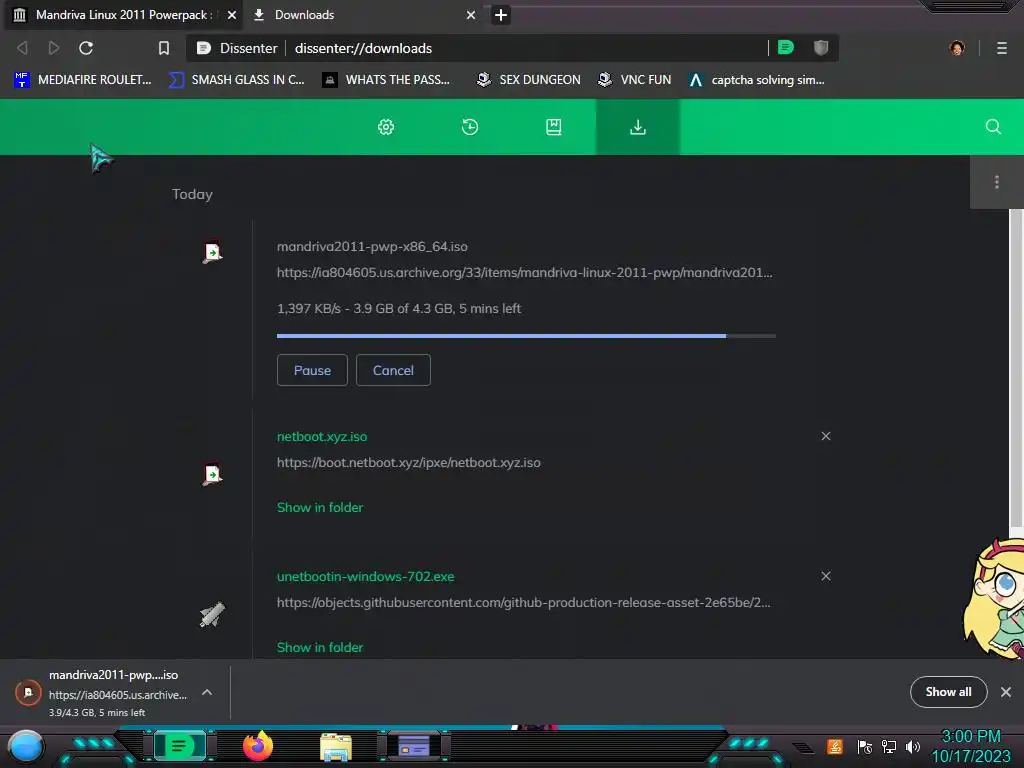This screenshot has width=1024, height=768.
Task: Show netboot.xyz.iso in folder
Action: (x=320, y=507)
